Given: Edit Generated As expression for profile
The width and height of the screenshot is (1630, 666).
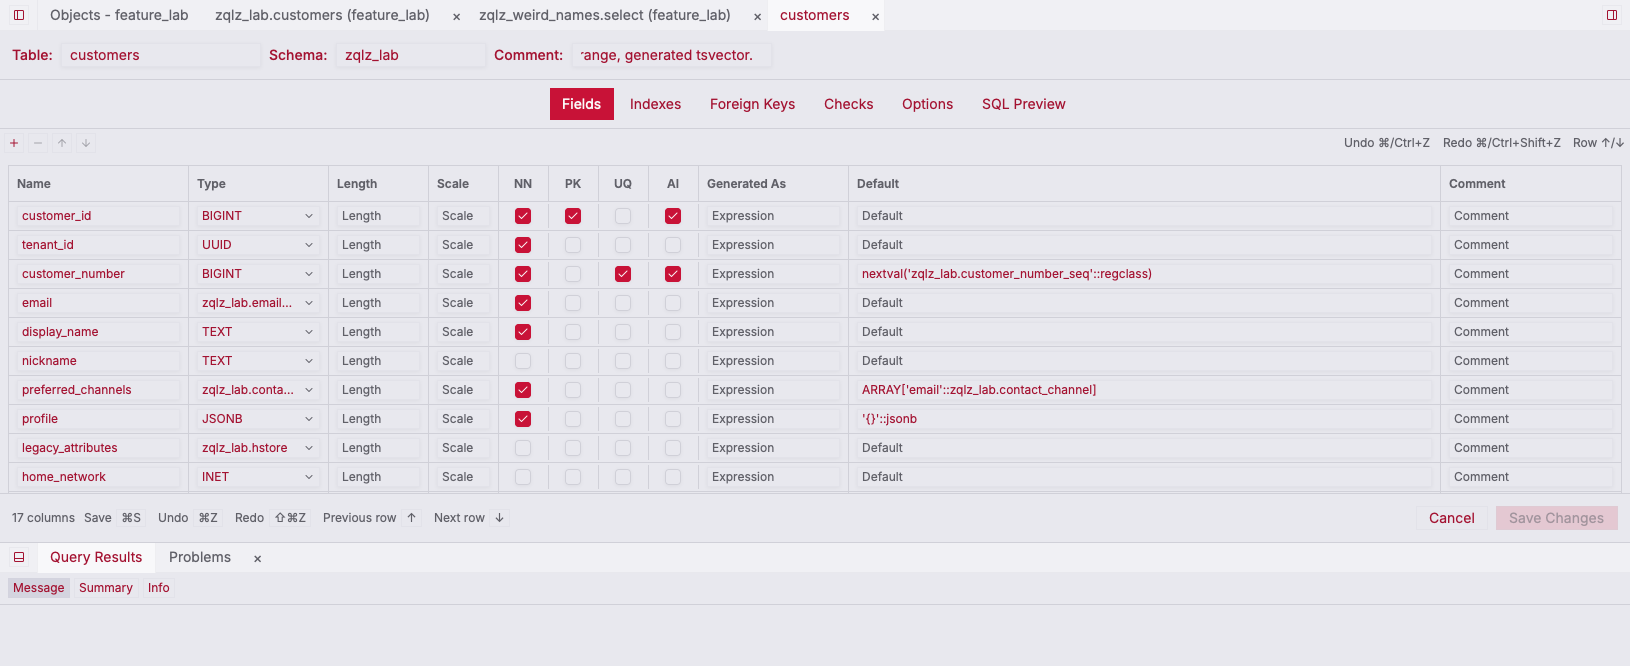Looking at the screenshot, I should click(x=773, y=419).
